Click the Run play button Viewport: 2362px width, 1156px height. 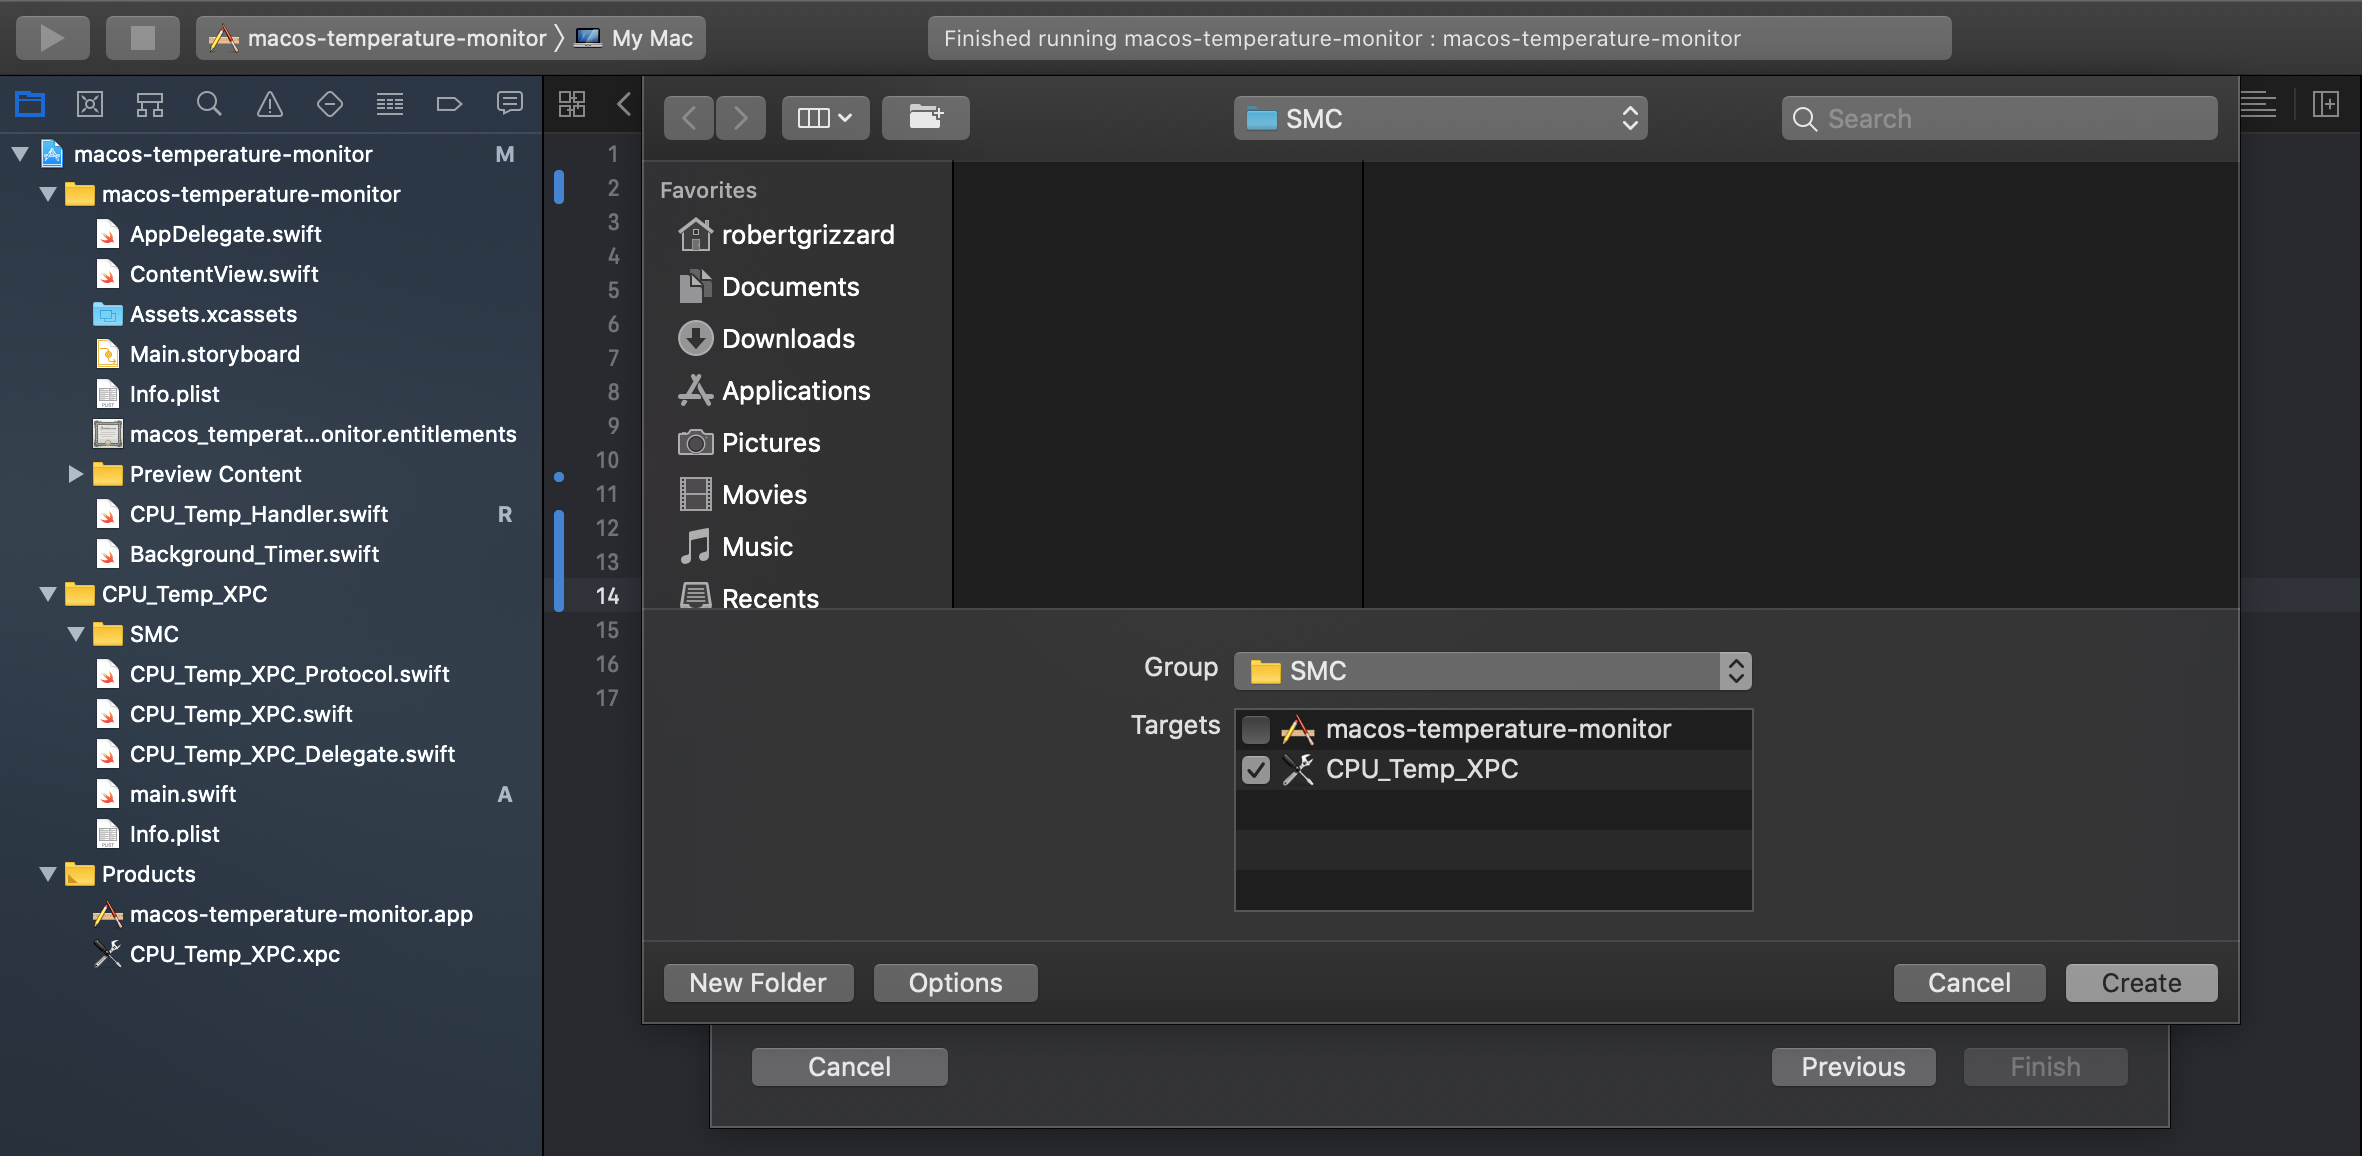tap(52, 38)
